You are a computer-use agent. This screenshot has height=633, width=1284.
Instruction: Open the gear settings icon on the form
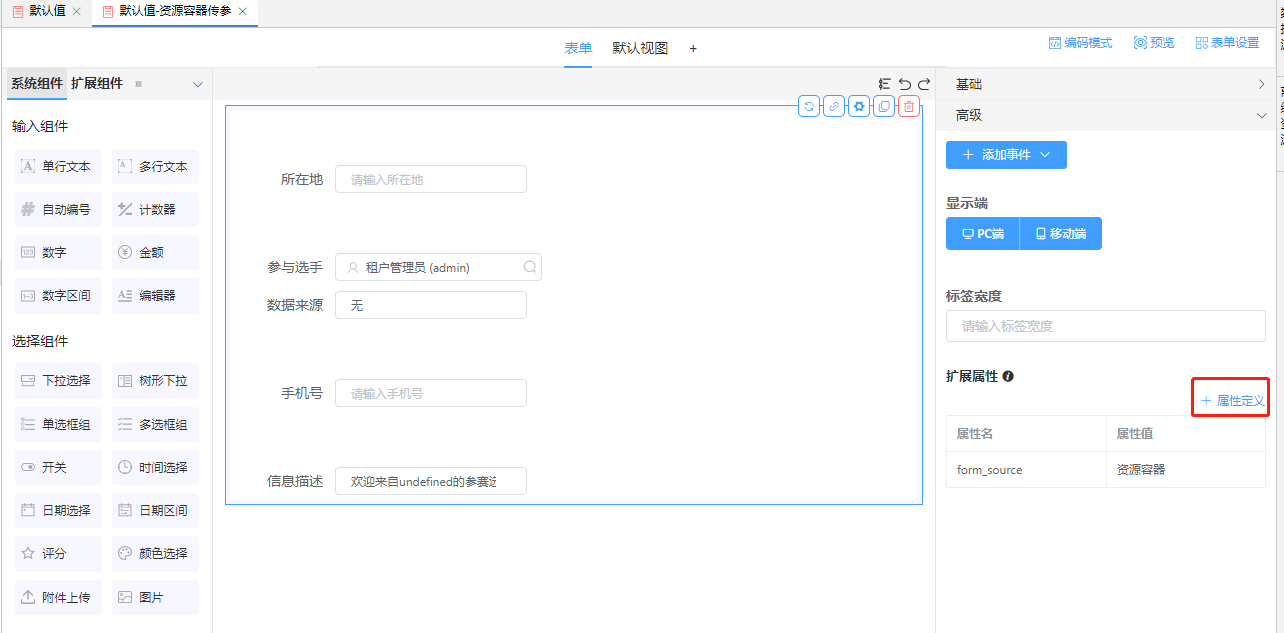858,106
